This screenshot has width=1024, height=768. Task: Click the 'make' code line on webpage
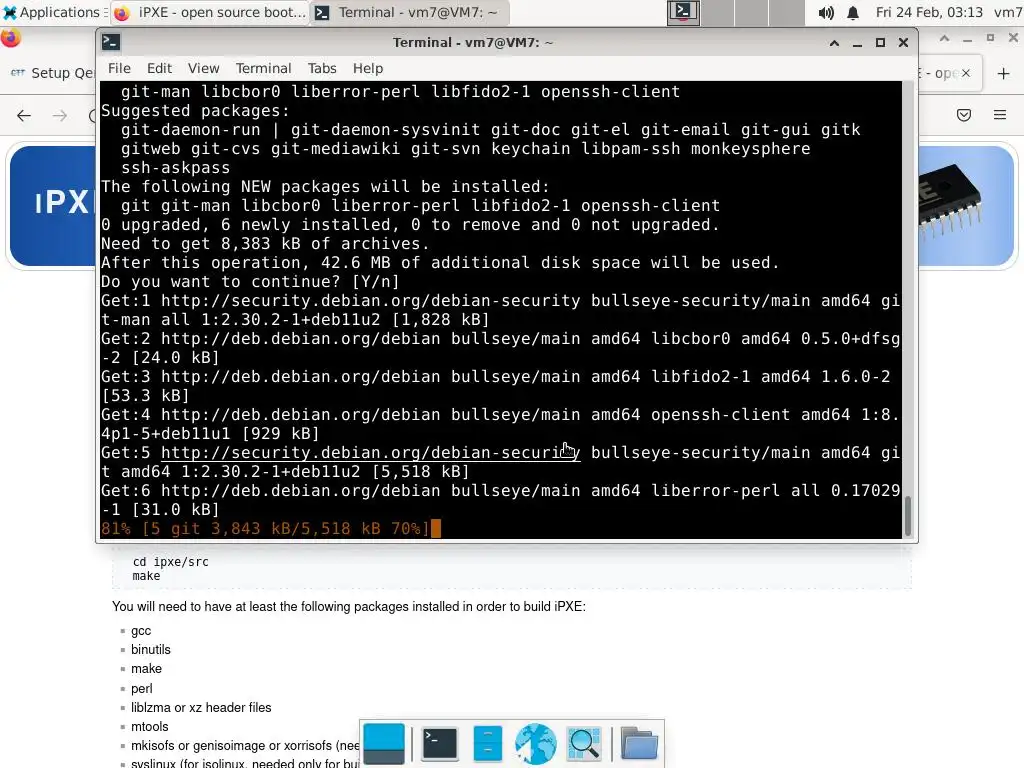pyautogui.click(x=146, y=576)
